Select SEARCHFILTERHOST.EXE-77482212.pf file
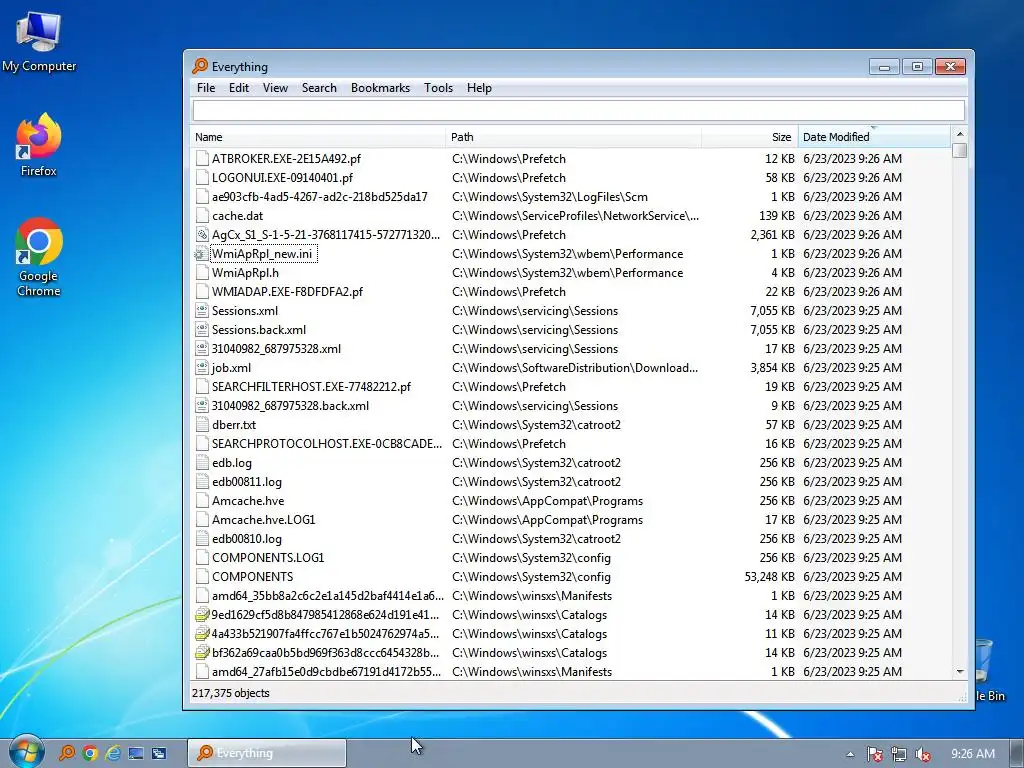The image size is (1024, 768). 311,387
